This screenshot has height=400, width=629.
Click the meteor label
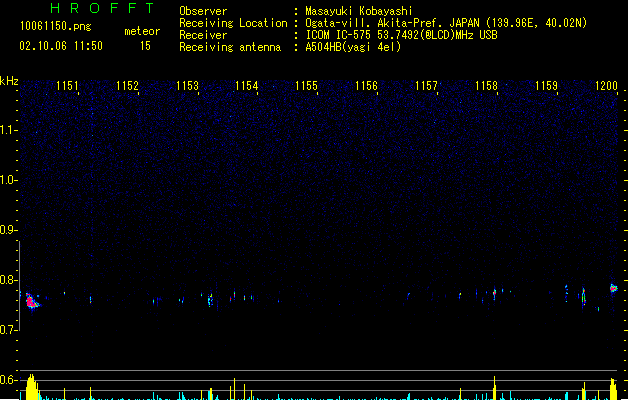(142, 31)
